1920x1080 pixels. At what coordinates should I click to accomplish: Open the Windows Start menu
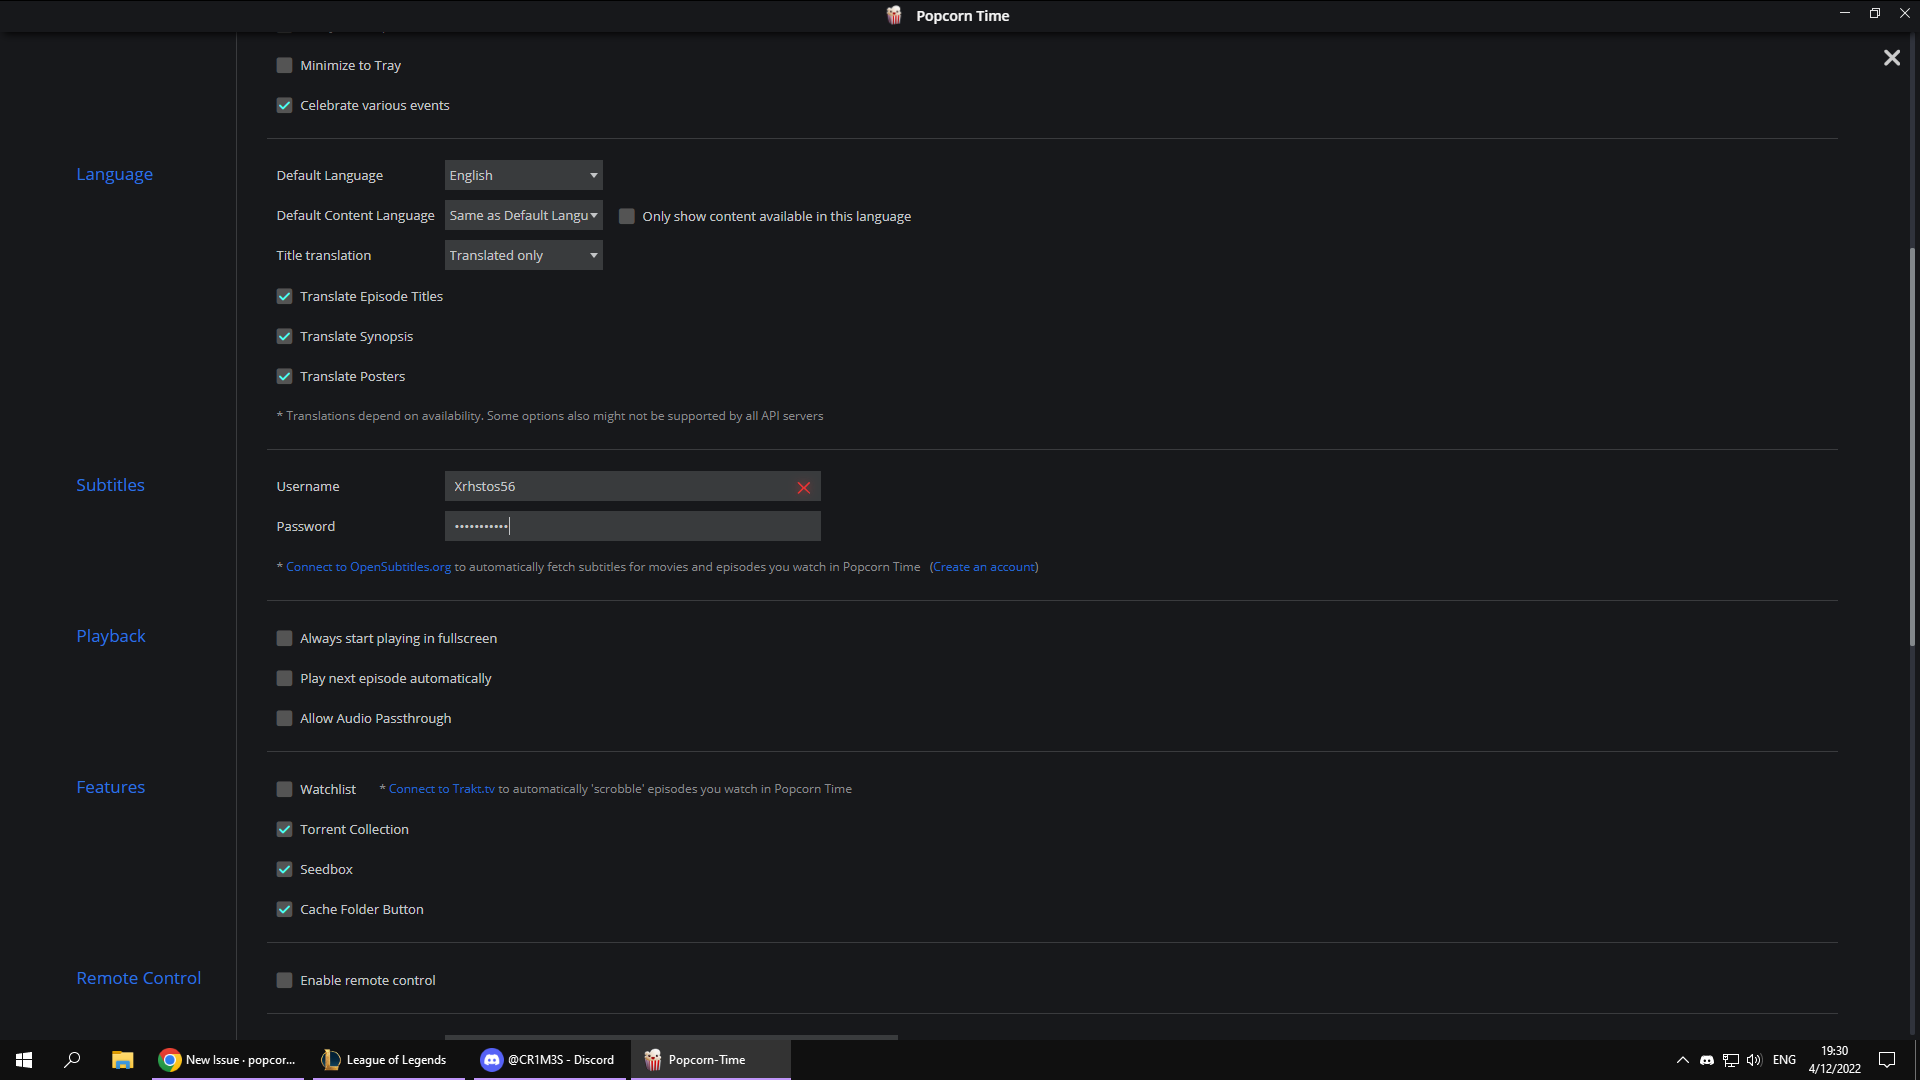click(23, 1059)
